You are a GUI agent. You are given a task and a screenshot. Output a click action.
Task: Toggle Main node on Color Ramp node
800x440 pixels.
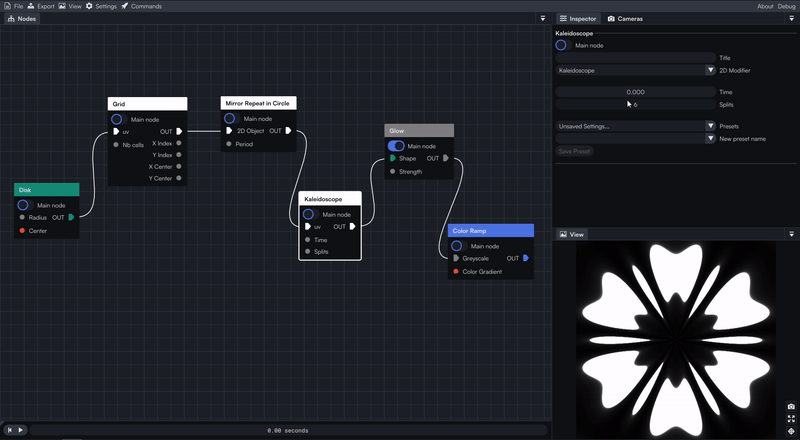pos(459,246)
